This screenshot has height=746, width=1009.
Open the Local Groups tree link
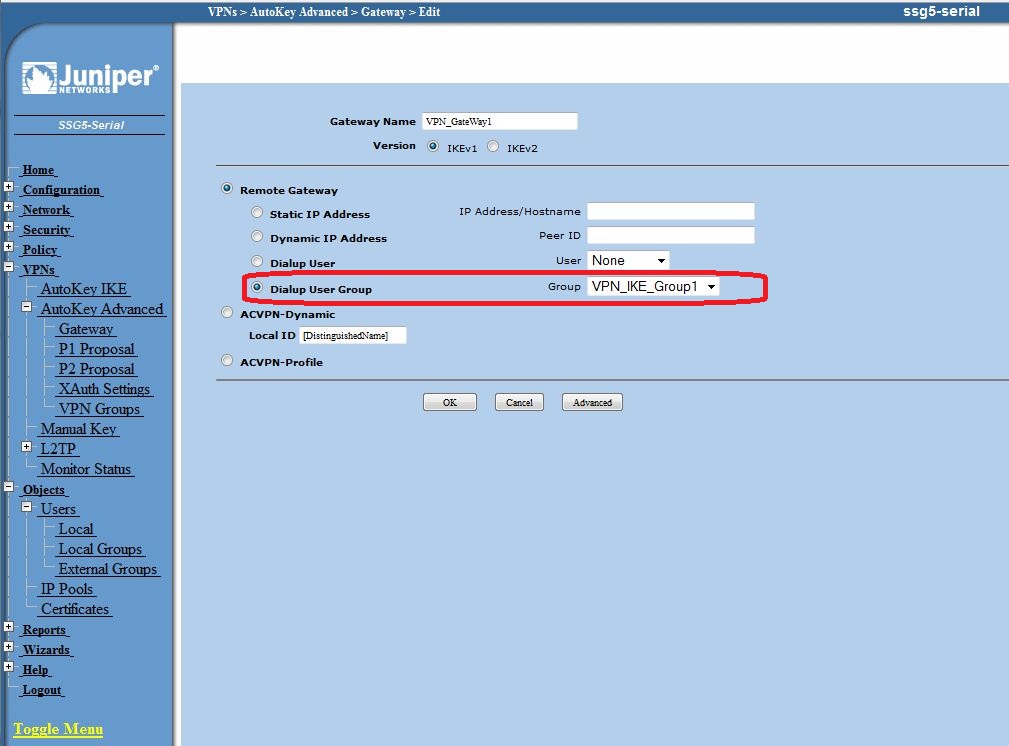click(100, 549)
